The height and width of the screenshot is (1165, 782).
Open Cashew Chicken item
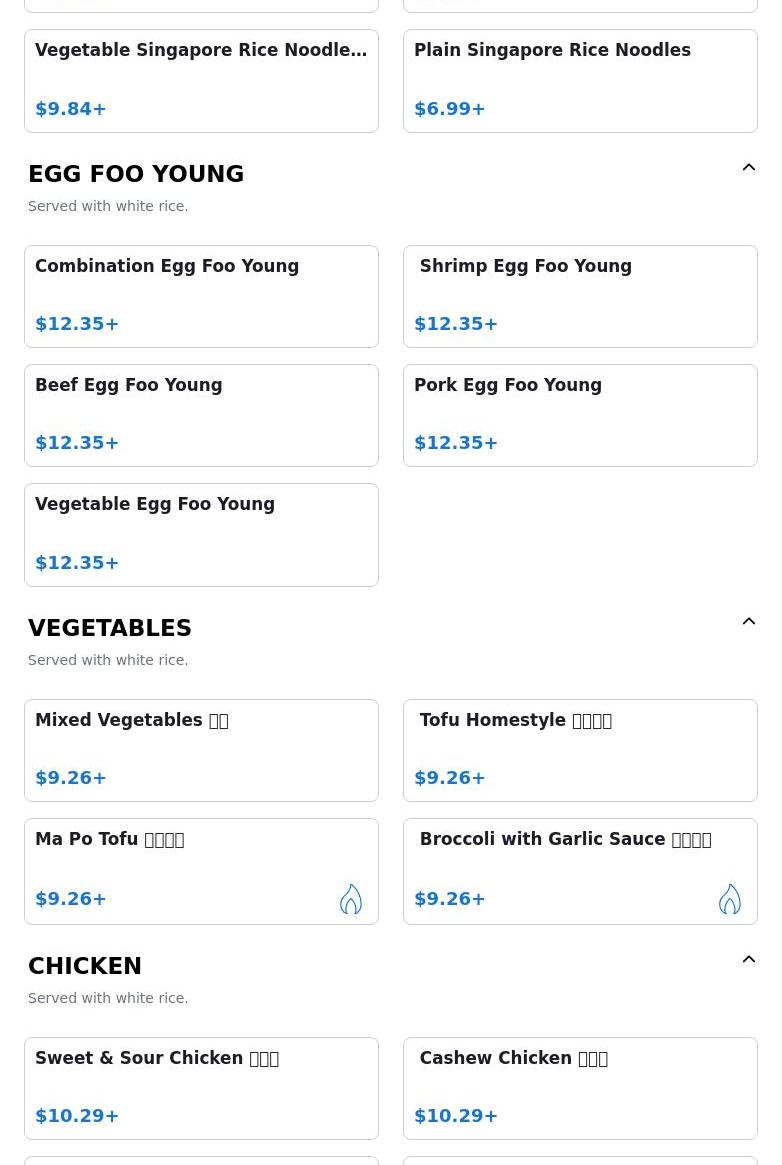pos(580,1088)
